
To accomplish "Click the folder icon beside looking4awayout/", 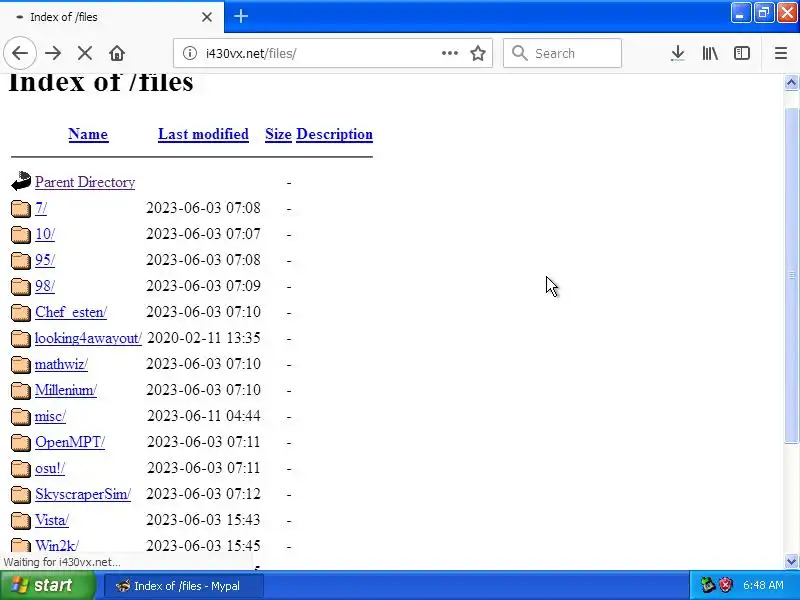I will pyautogui.click(x=20, y=338).
